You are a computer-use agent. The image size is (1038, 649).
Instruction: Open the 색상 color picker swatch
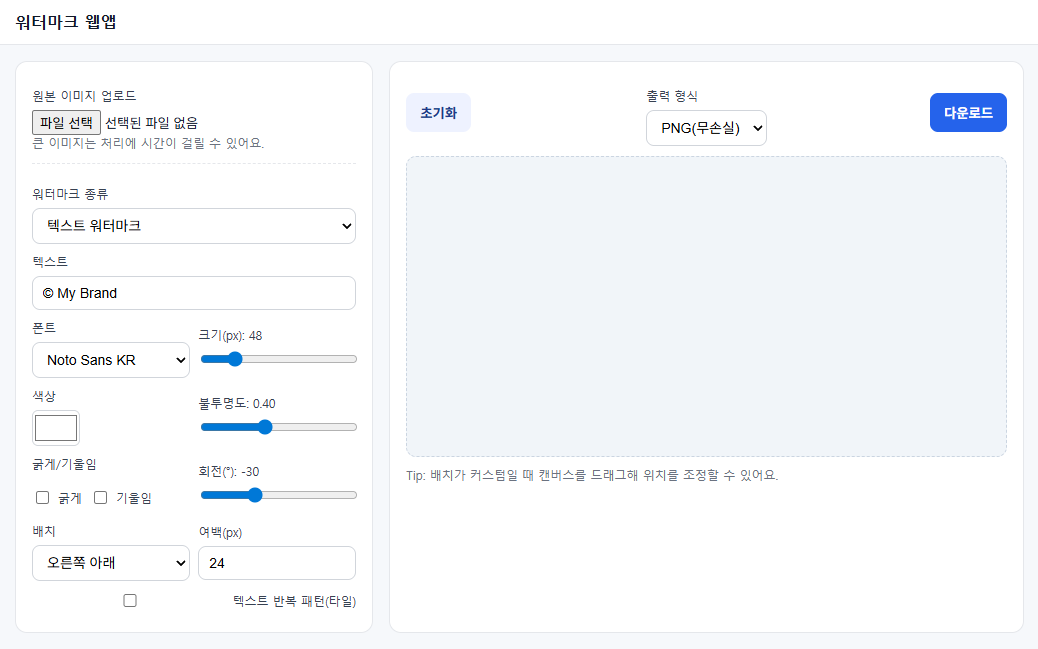coord(56,428)
